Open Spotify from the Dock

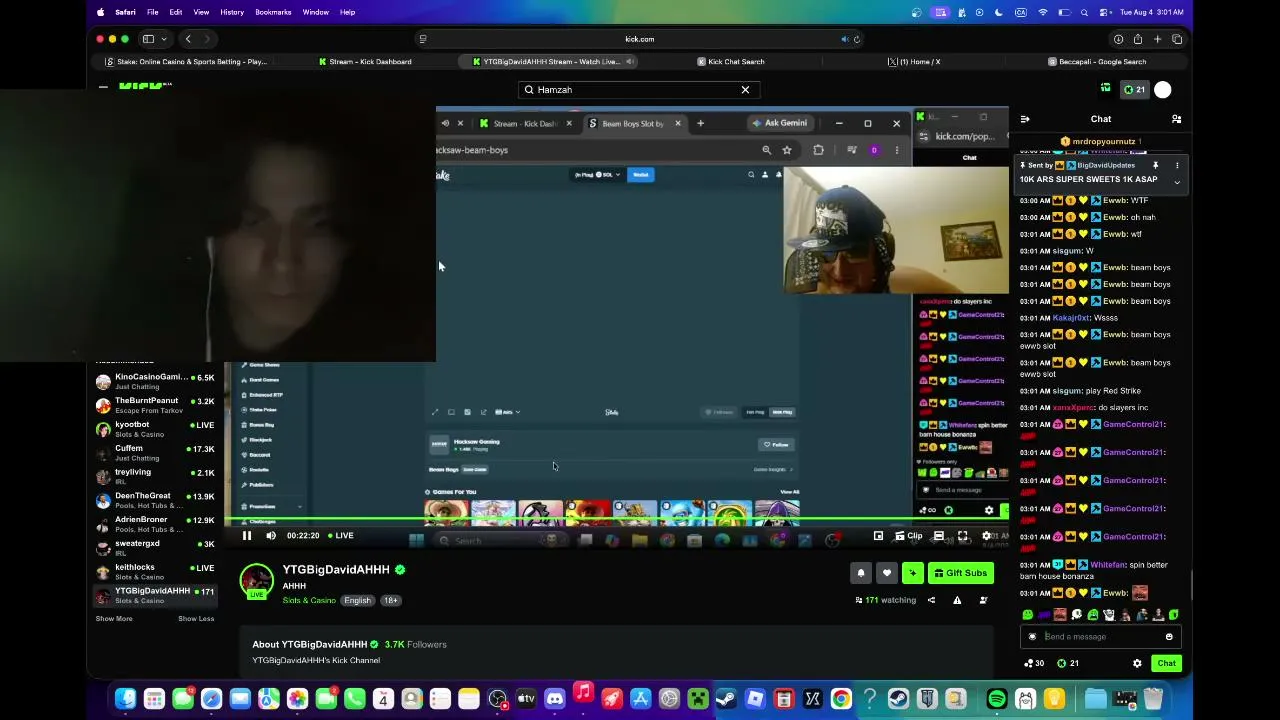(997, 699)
